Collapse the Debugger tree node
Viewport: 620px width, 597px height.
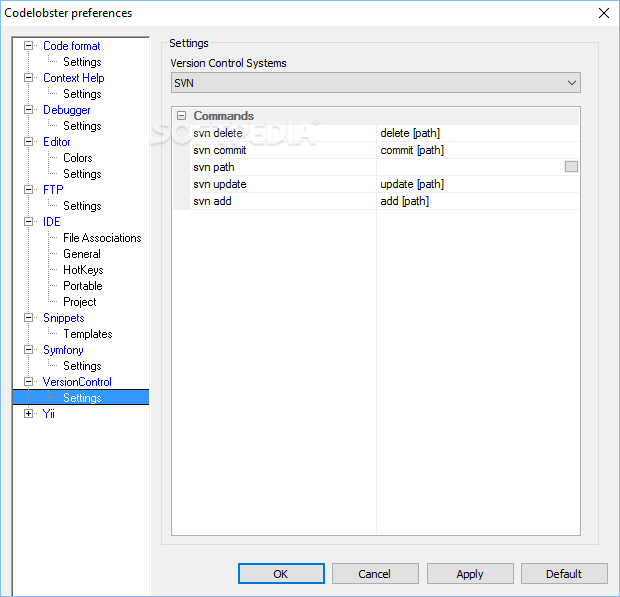28,110
